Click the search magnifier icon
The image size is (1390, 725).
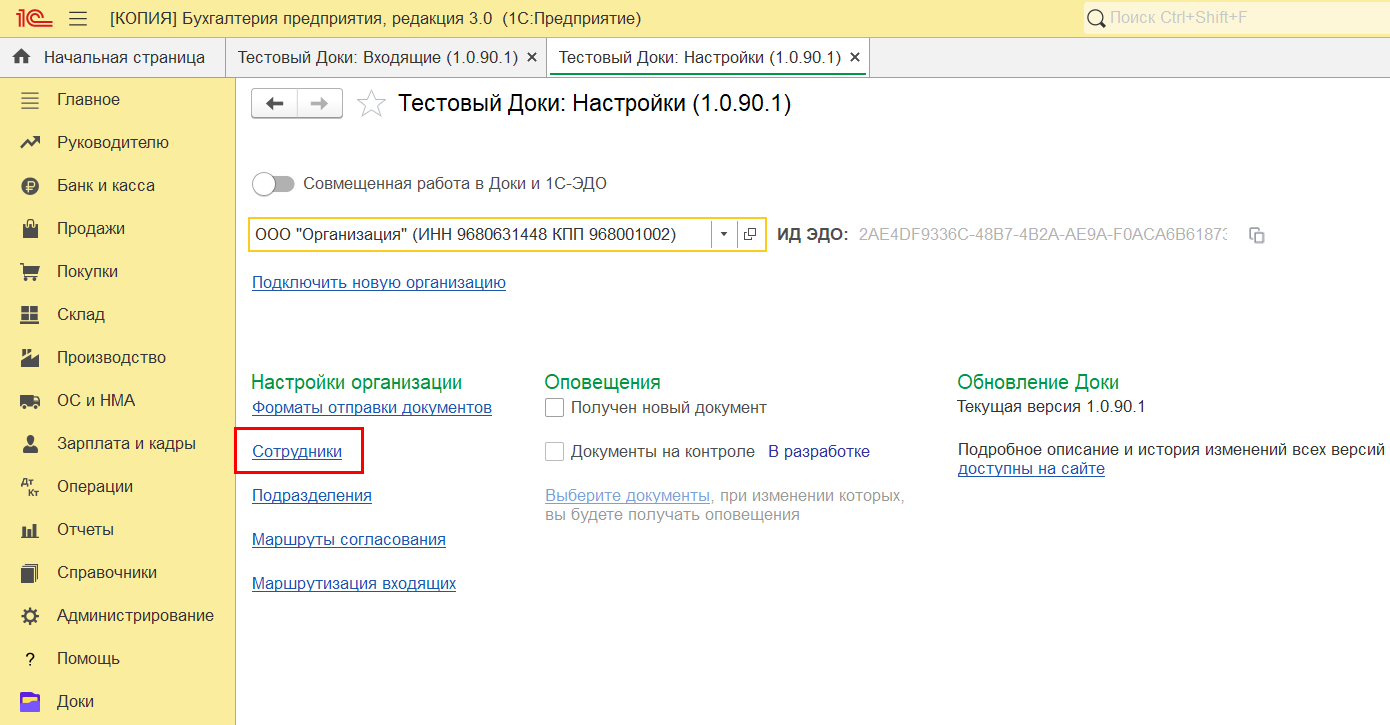1096,19
